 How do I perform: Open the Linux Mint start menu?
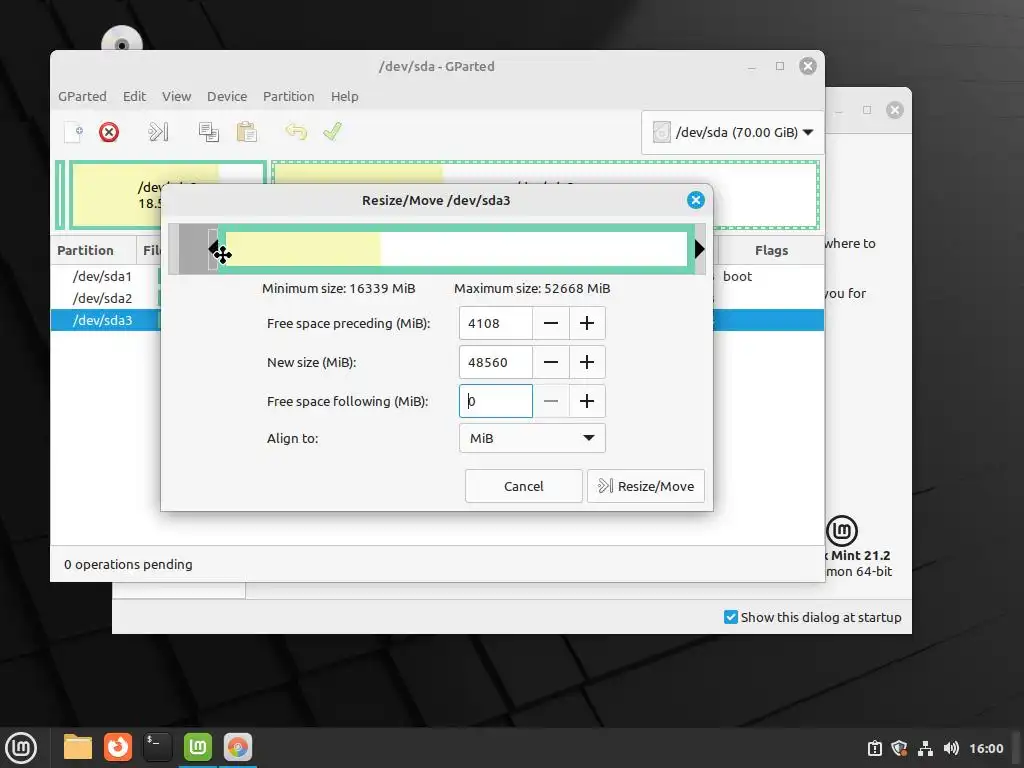tap(21, 748)
